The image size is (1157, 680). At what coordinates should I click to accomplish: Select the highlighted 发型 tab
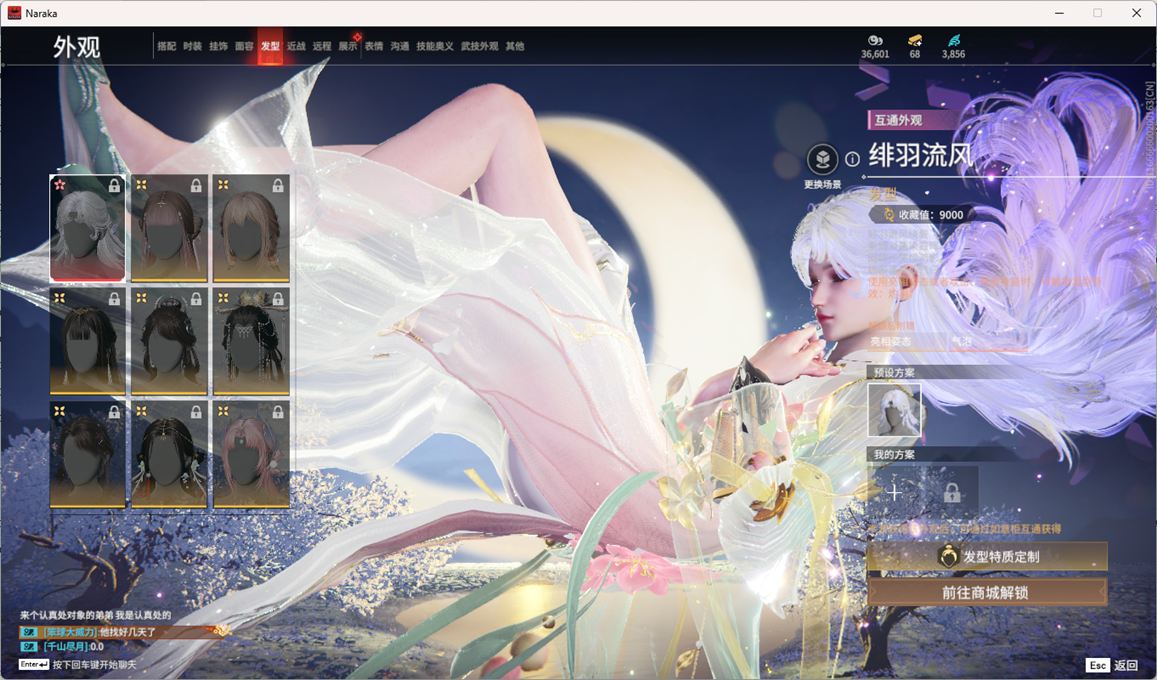270,46
